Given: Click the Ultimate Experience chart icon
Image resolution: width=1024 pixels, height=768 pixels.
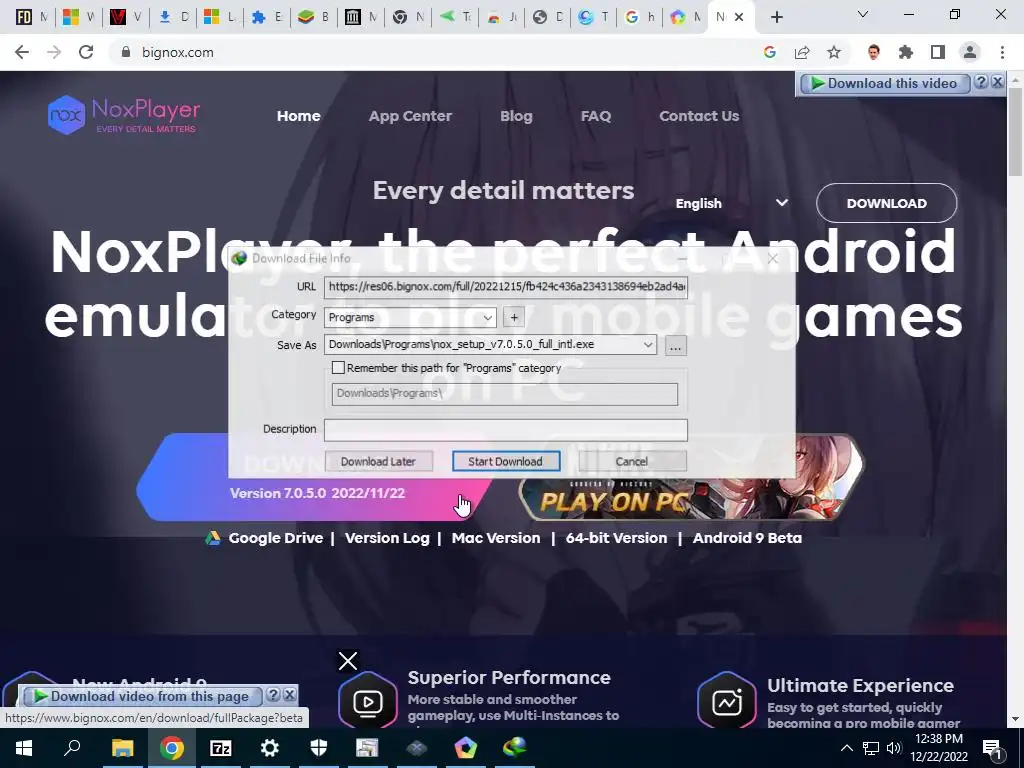Looking at the screenshot, I should (x=727, y=702).
